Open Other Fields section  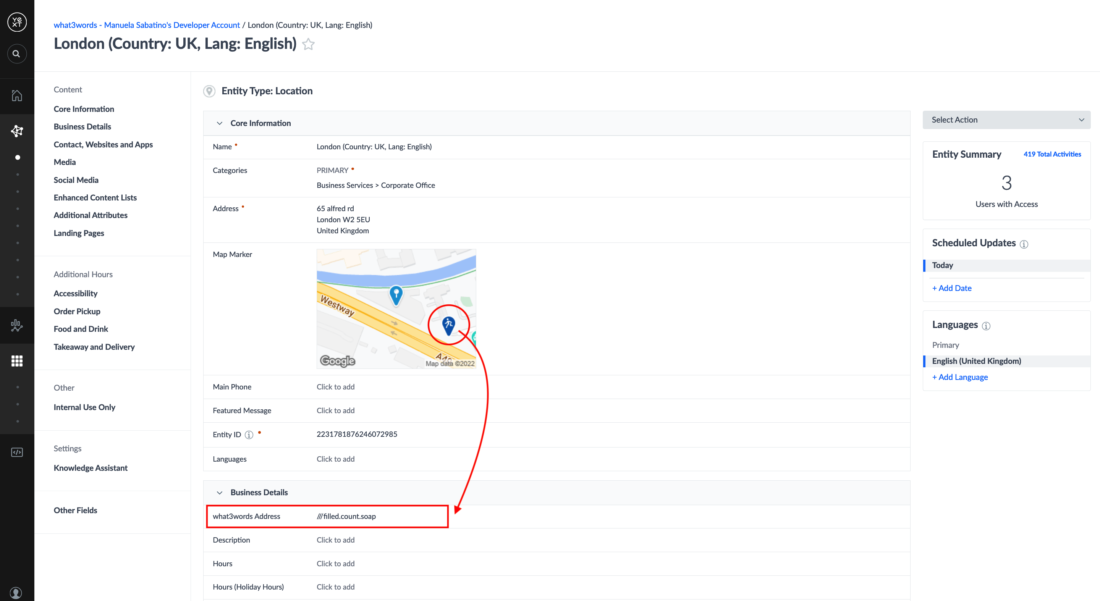click(75, 511)
